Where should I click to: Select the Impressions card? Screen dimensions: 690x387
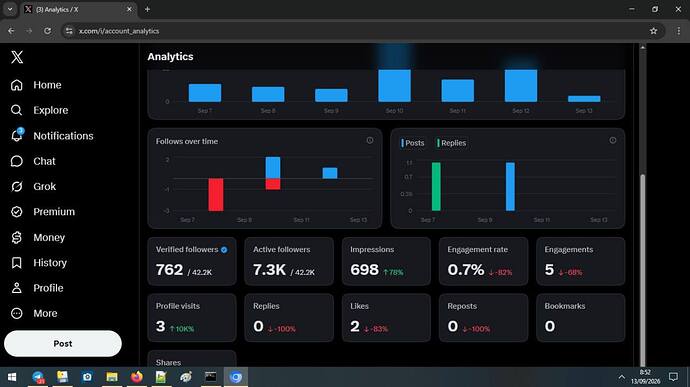pos(386,261)
